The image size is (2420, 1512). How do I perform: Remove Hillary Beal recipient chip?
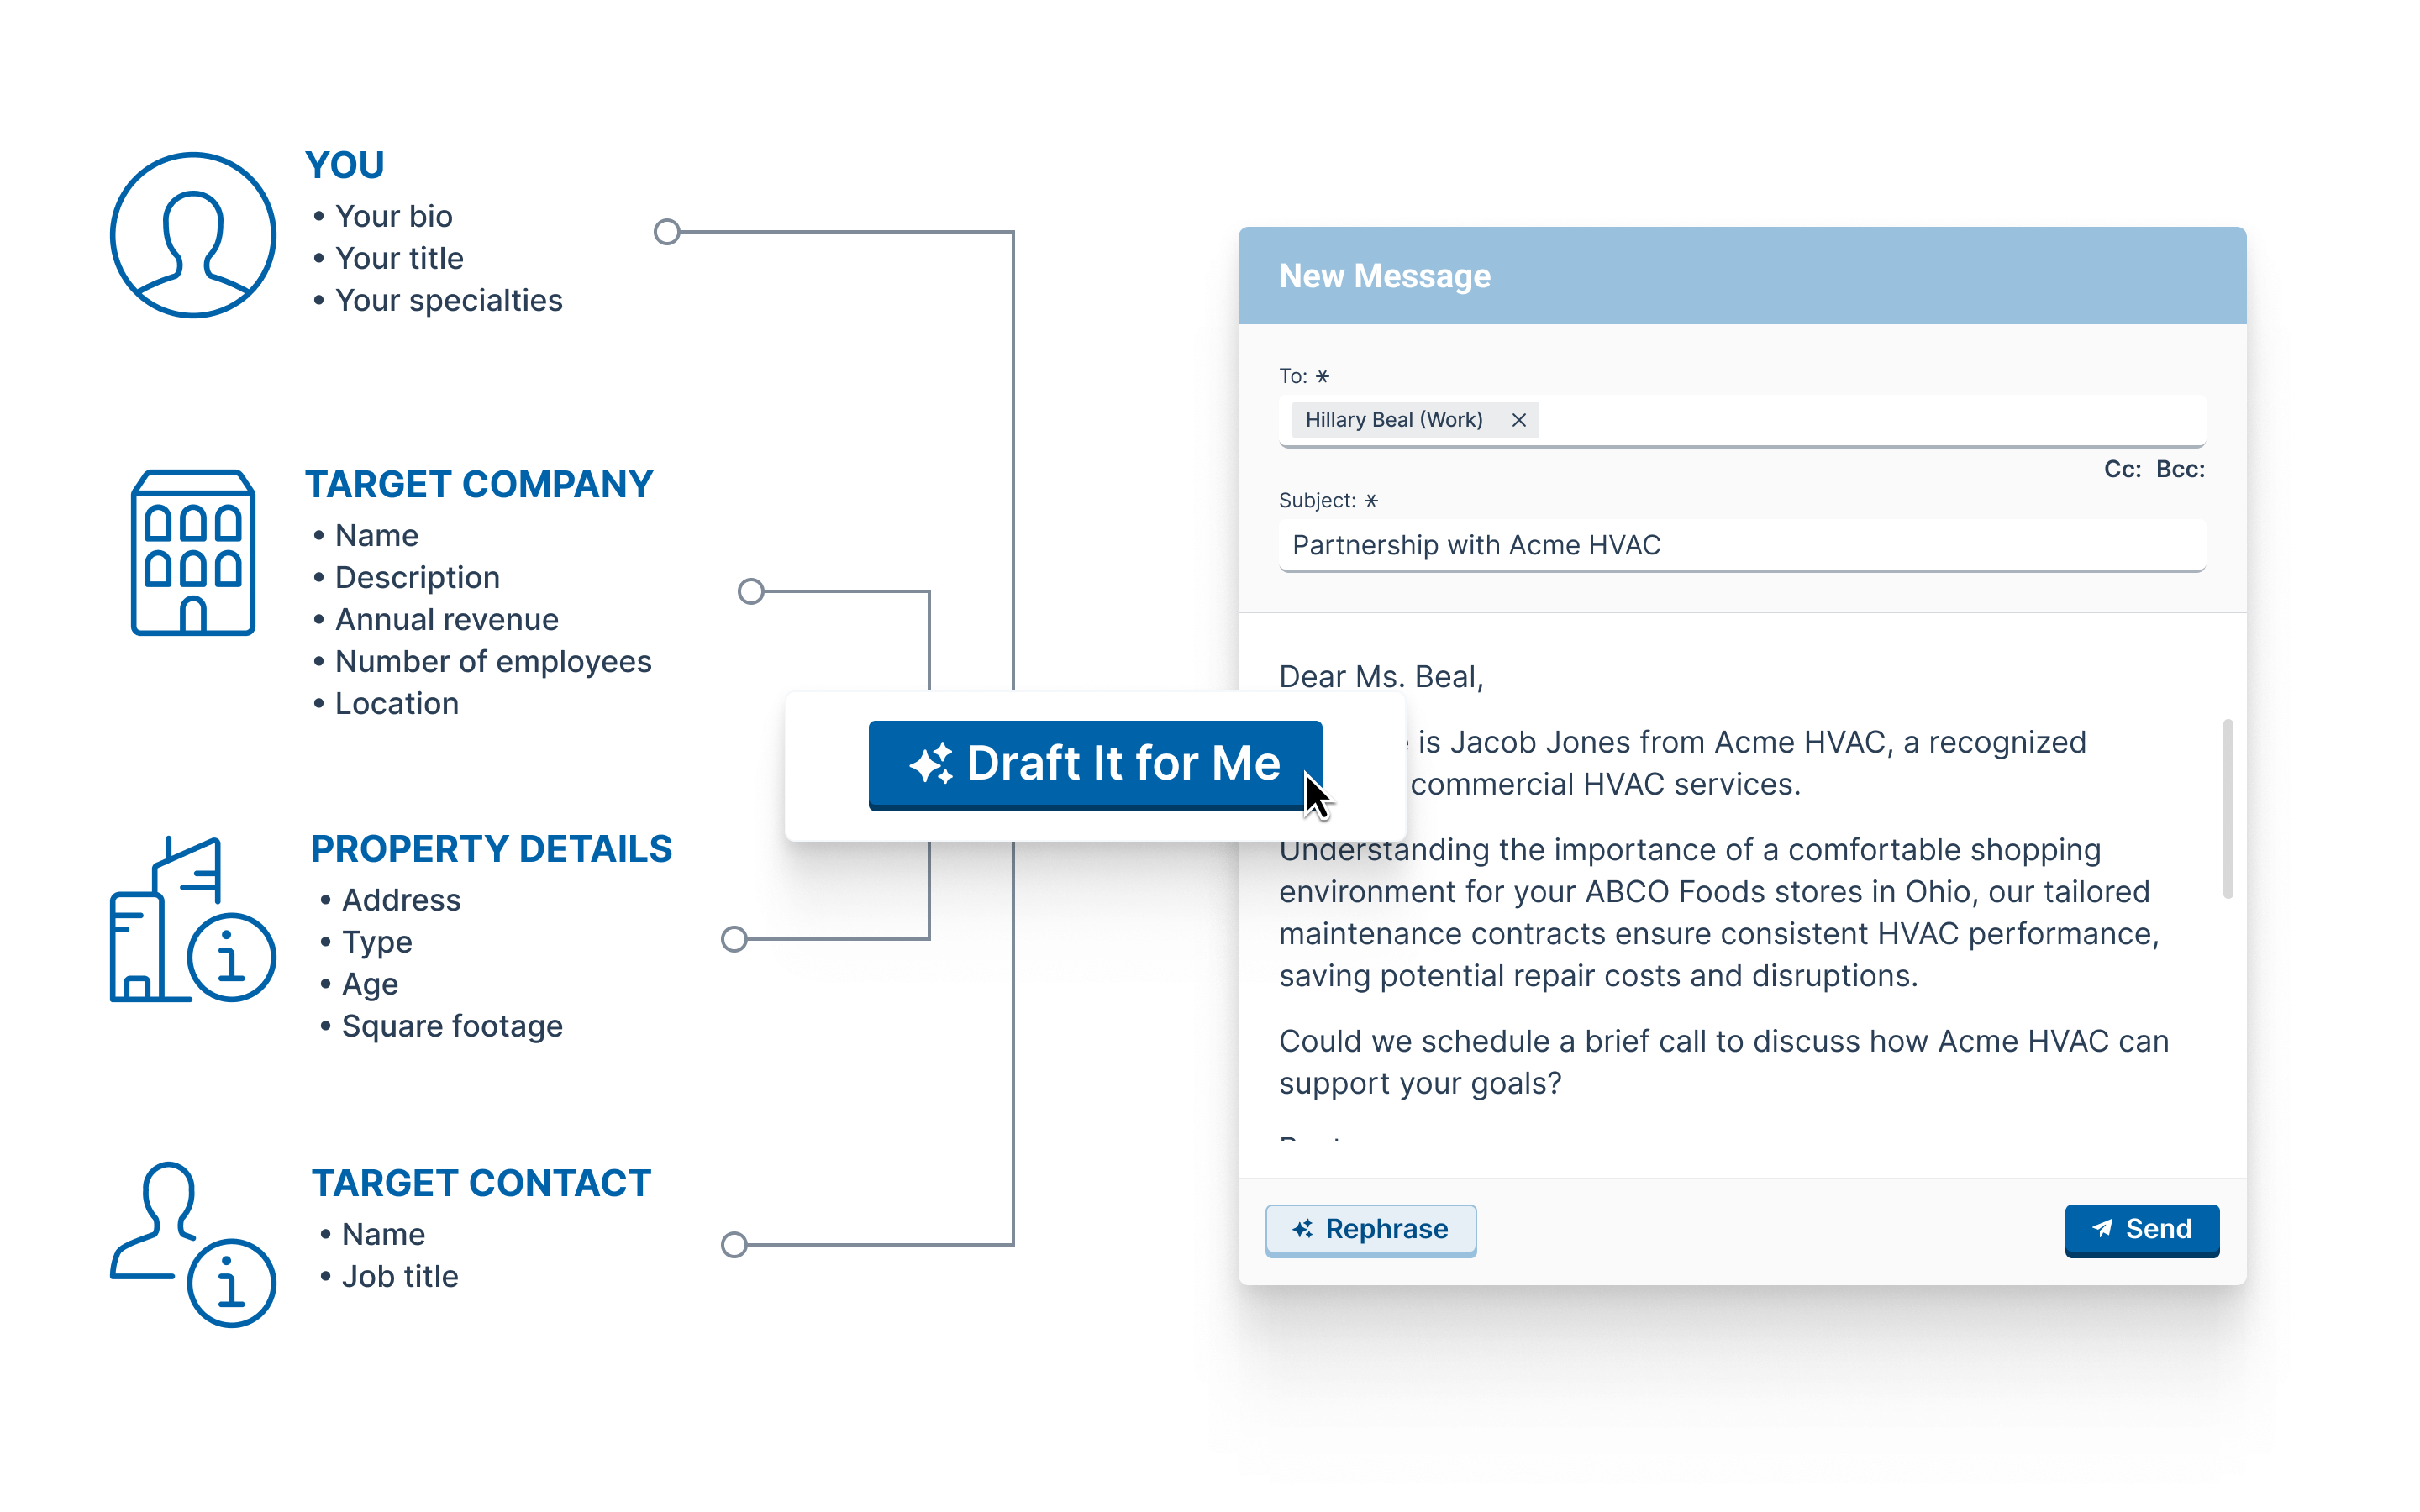pos(1518,420)
